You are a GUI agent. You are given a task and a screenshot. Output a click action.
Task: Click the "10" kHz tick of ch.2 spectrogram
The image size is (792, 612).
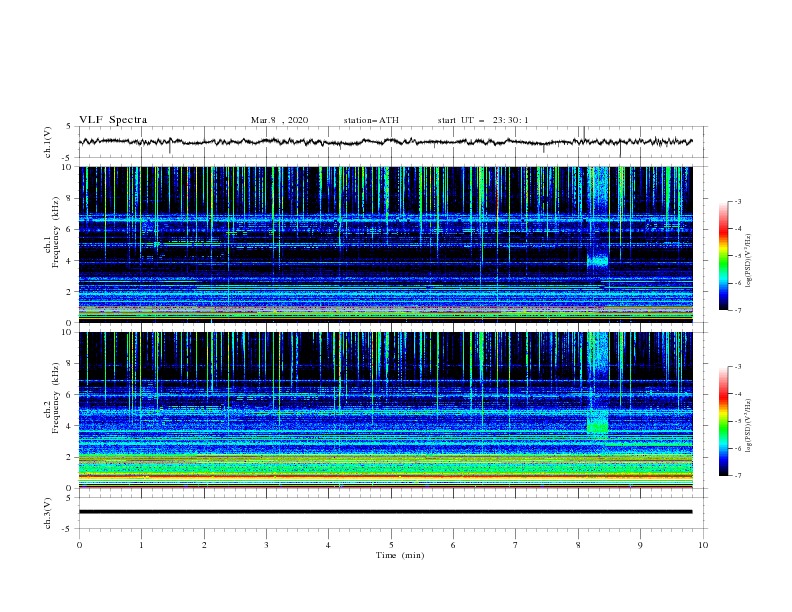tap(68, 332)
